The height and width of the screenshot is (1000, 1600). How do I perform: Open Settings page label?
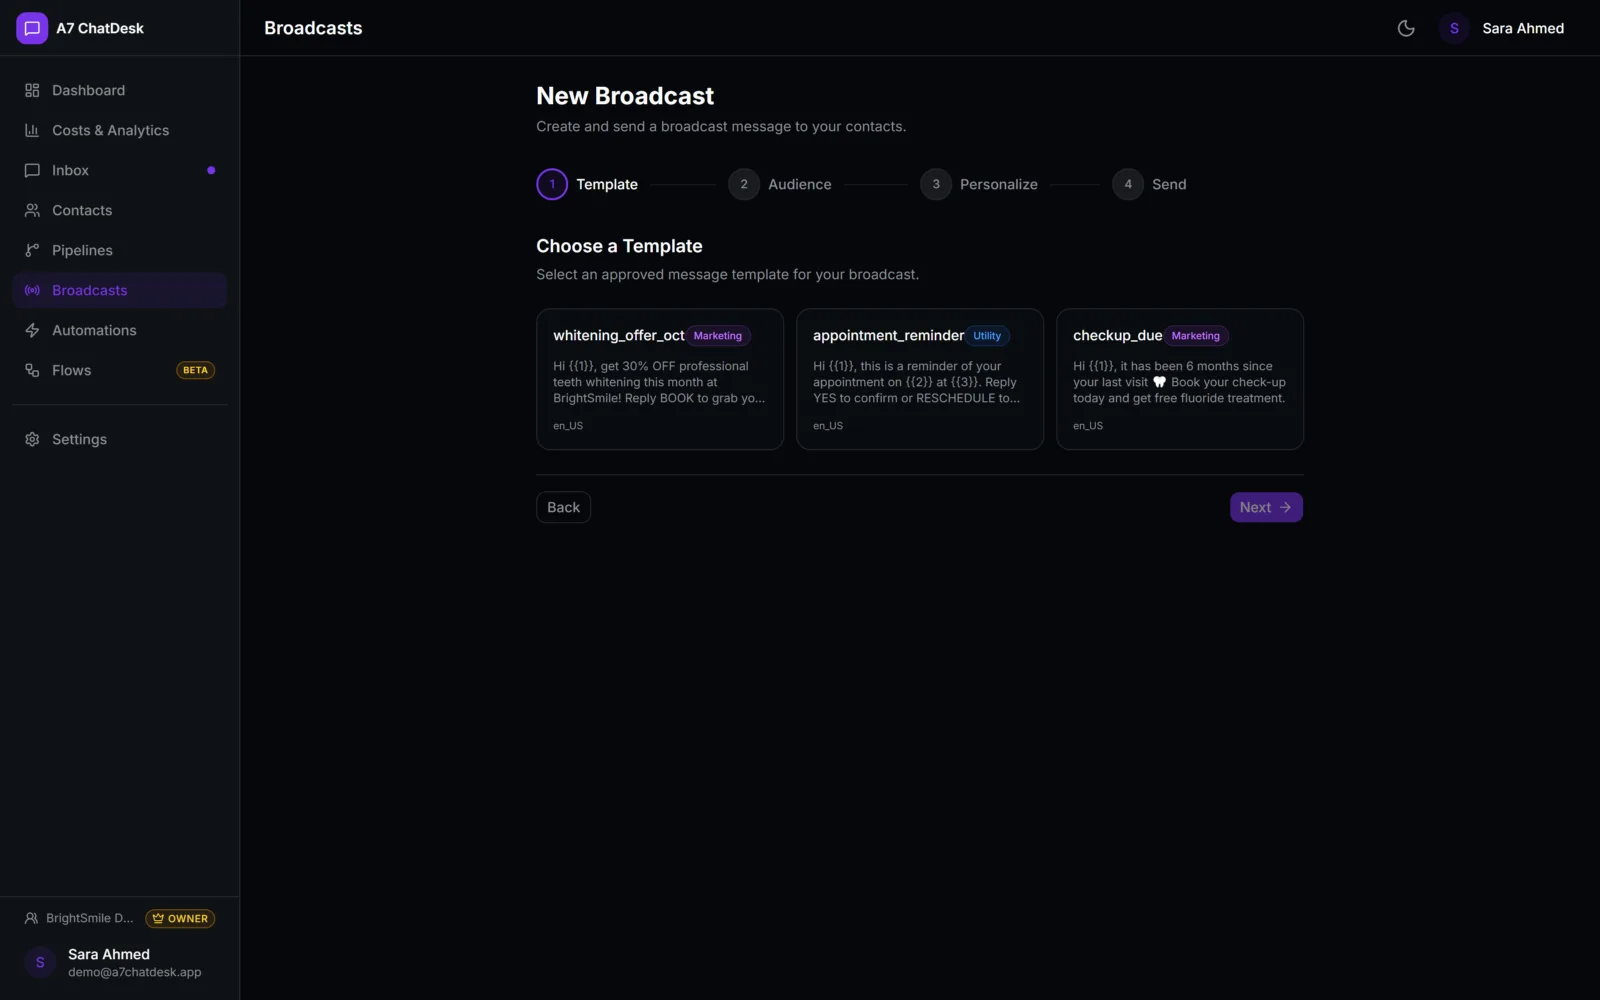(79, 439)
